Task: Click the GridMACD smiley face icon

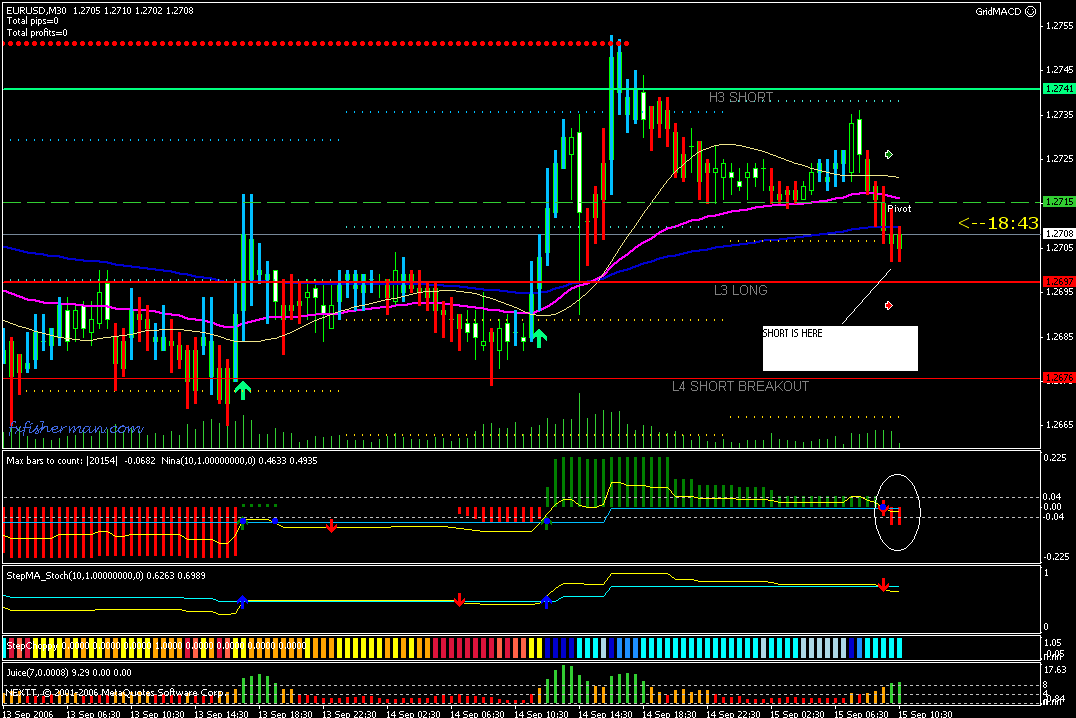Action: [x=1030, y=11]
